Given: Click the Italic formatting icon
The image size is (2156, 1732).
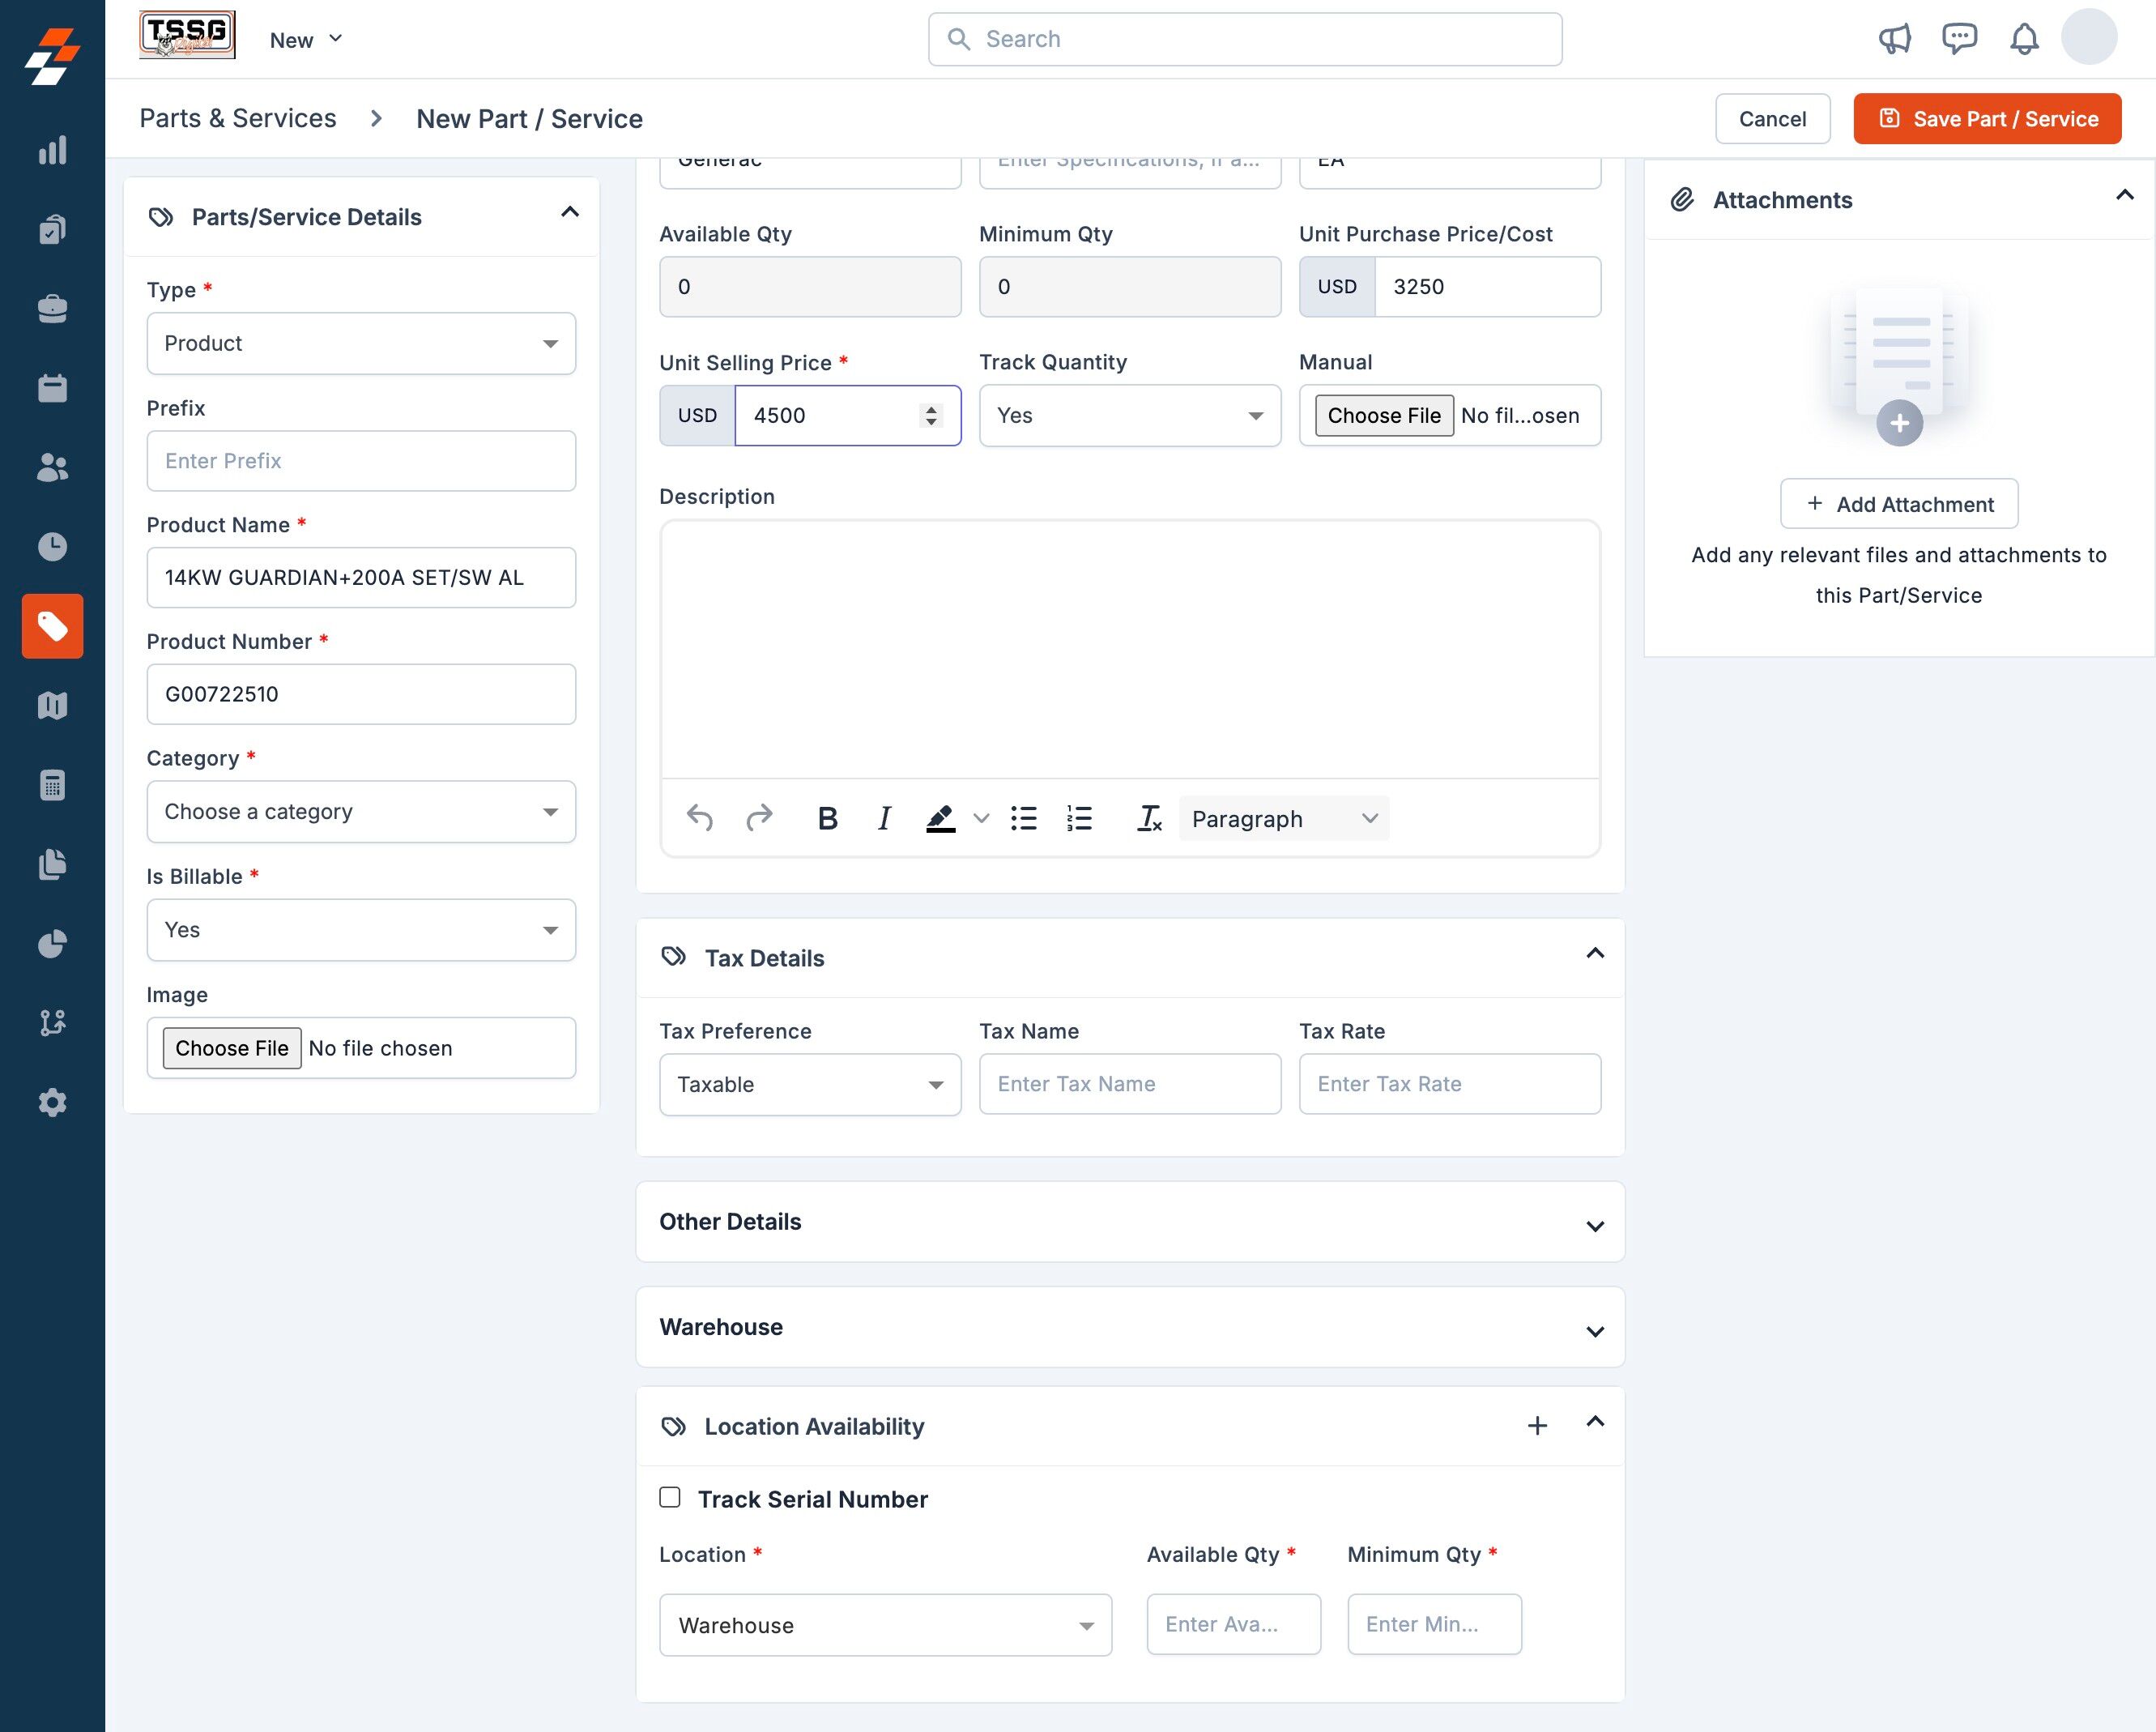Looking at the screenshot, I should tap(884, 819).
